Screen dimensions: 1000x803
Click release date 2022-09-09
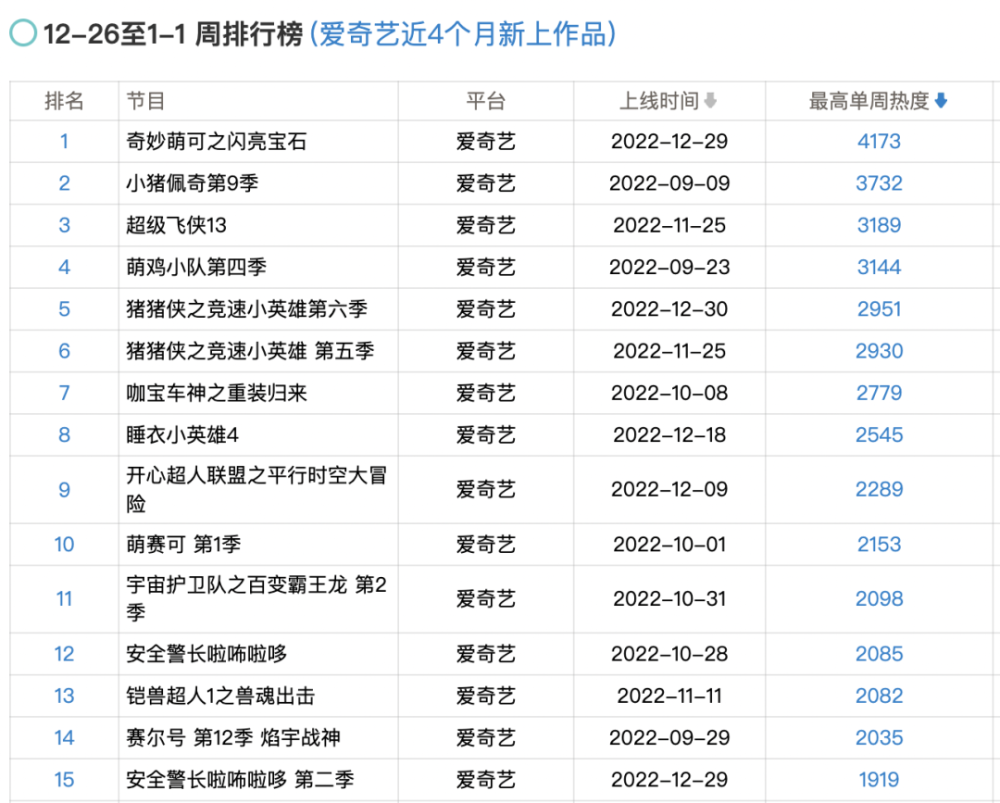(x=669, y=183)
